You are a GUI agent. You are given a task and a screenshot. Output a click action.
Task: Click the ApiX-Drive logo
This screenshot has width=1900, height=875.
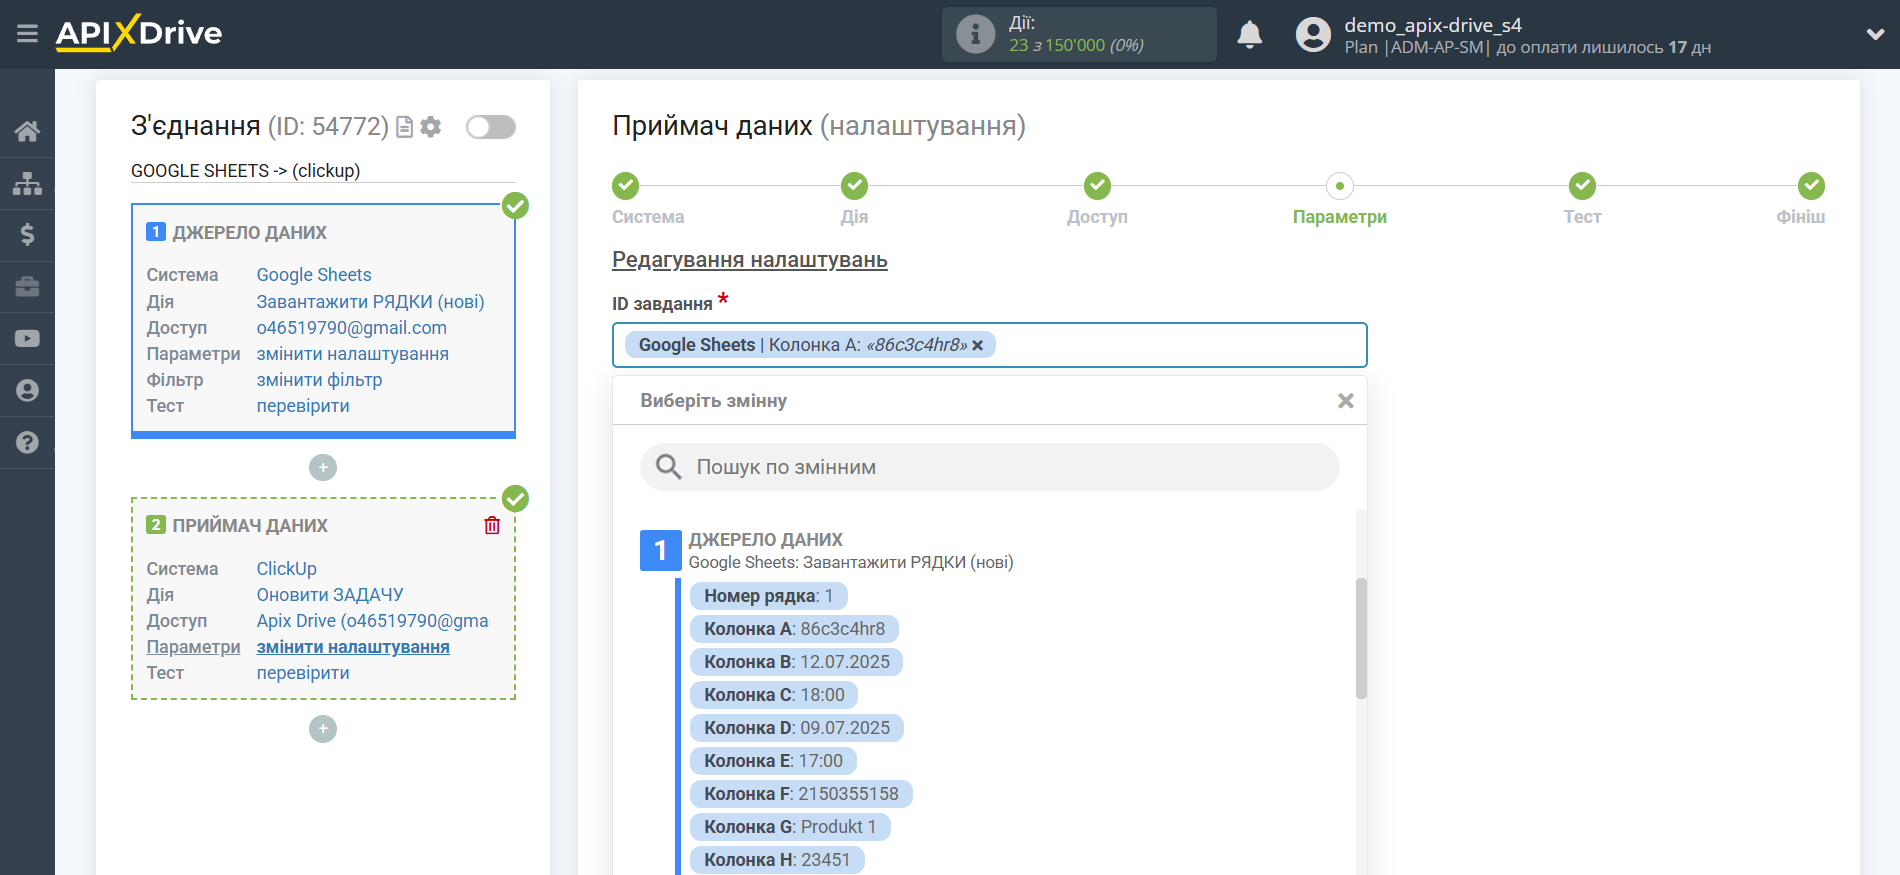pos(139,33)
